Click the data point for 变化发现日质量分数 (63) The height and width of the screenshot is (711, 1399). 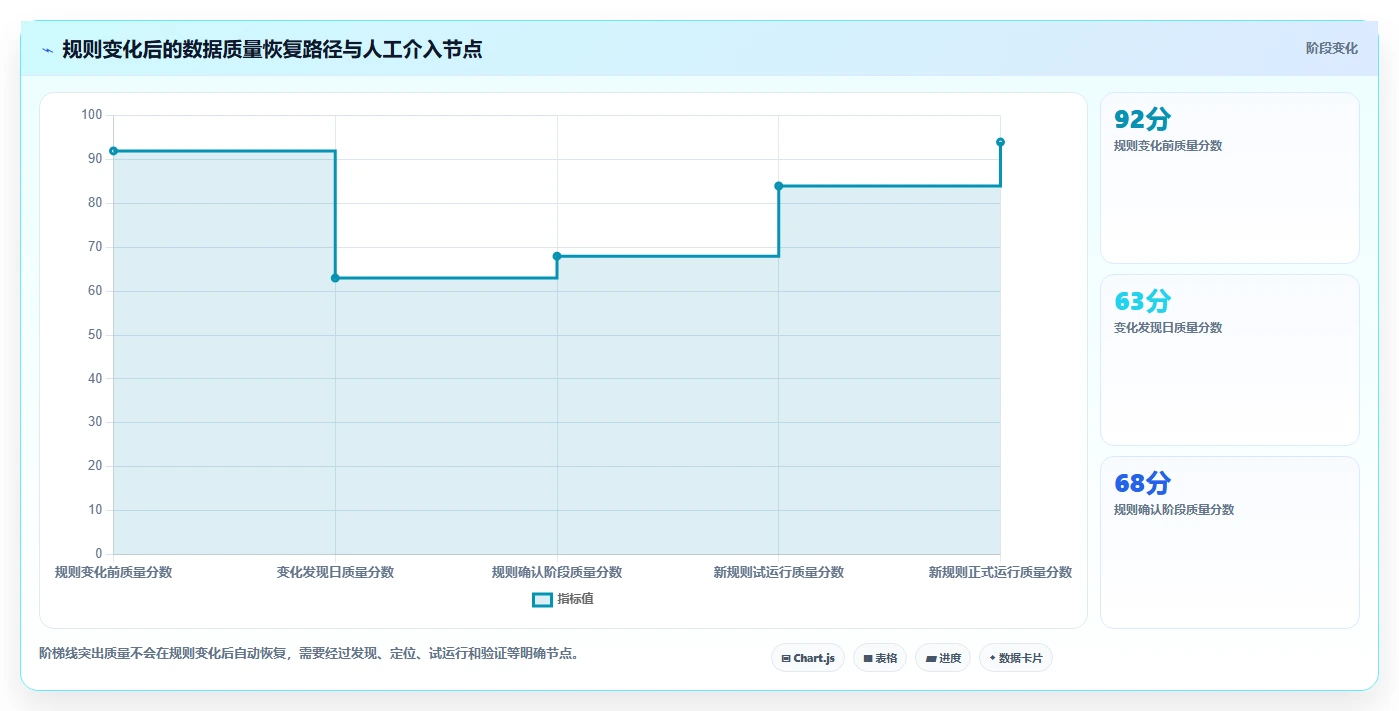pos(335,278)
